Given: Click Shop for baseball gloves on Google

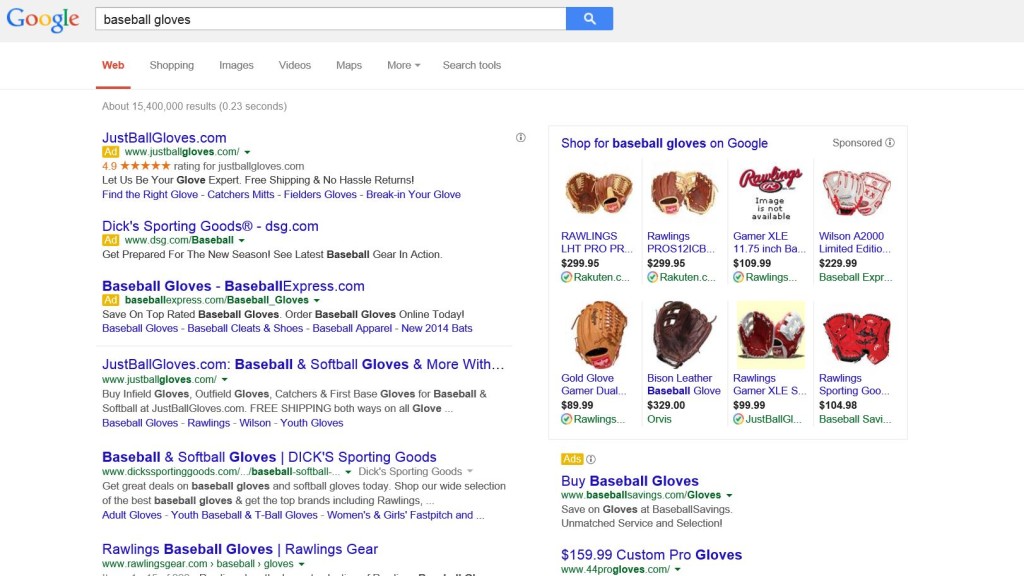Looking at the screenshot, I should tap(664, 143).
